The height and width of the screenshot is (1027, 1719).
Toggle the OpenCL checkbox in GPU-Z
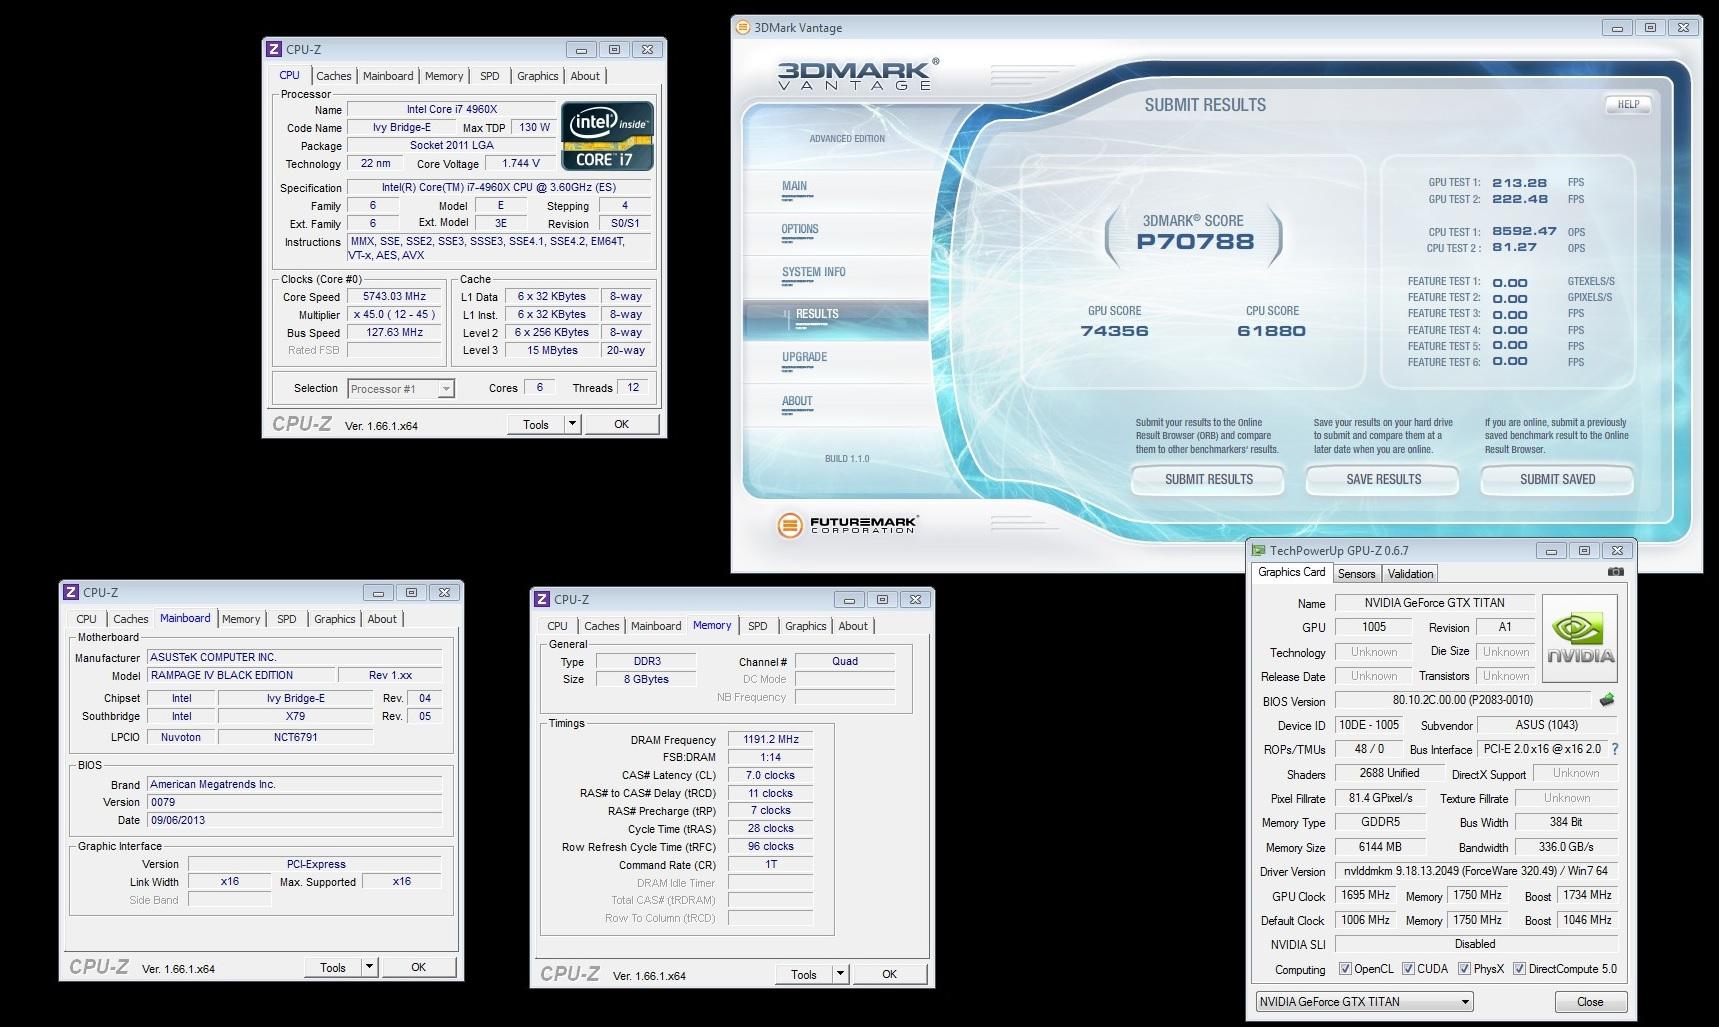pyautogui.click(x=1345, y=969)
